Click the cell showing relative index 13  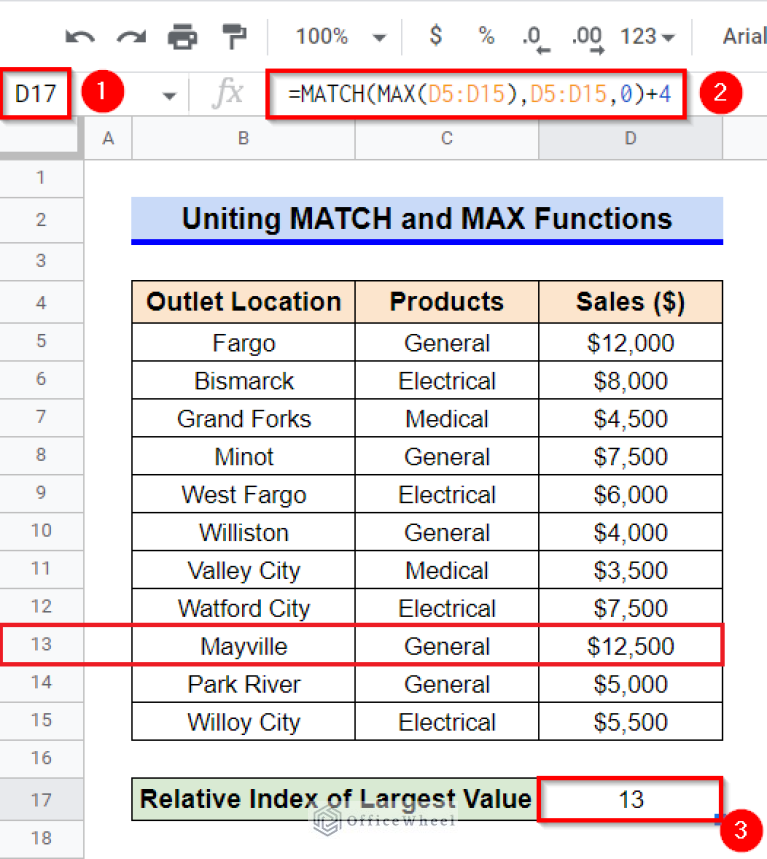630,799
